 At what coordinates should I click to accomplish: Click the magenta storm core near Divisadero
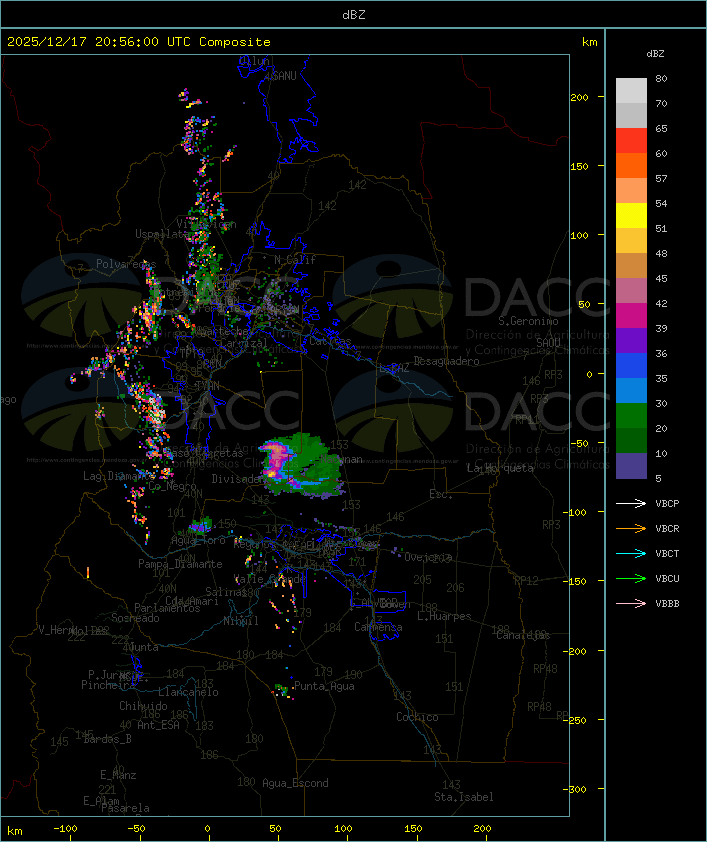(278, 458)
